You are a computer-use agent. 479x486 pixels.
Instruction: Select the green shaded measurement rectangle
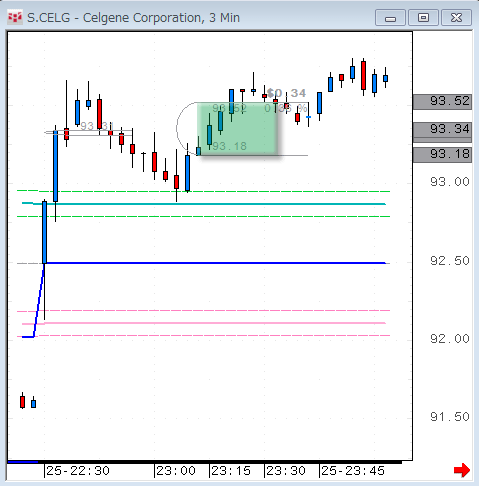click(x=237, y=129)
